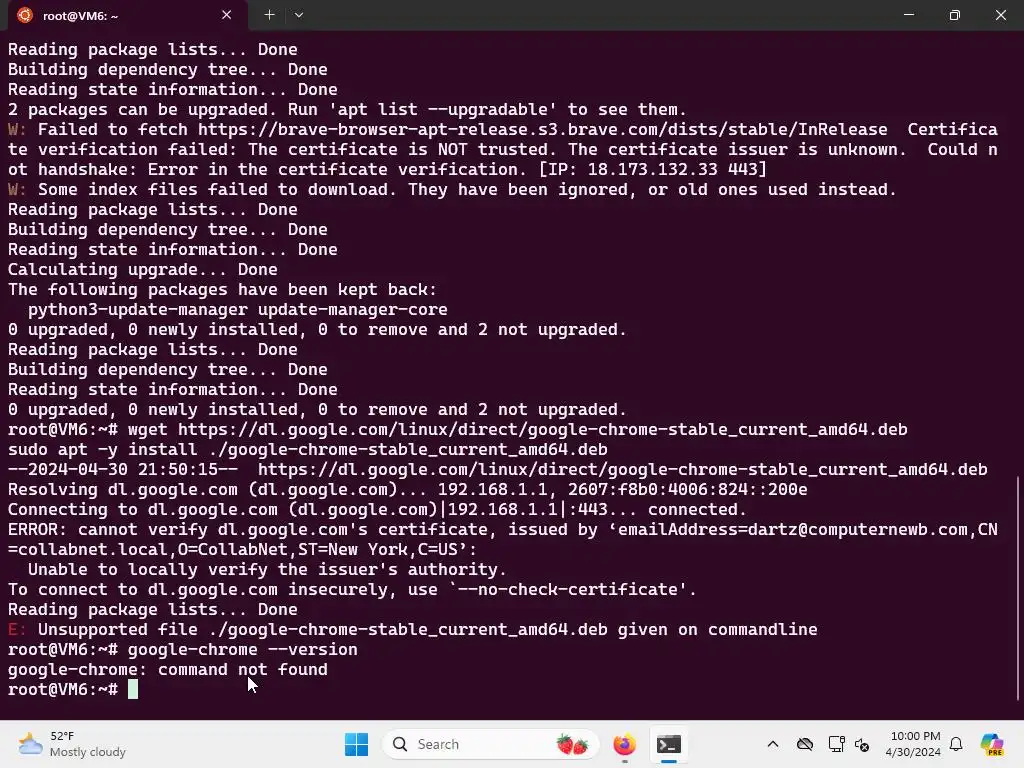Click 'sudo apt -y install' command line
This screenshot has width=1024, height=768.
pyautogui.click(x=308, y=449)
